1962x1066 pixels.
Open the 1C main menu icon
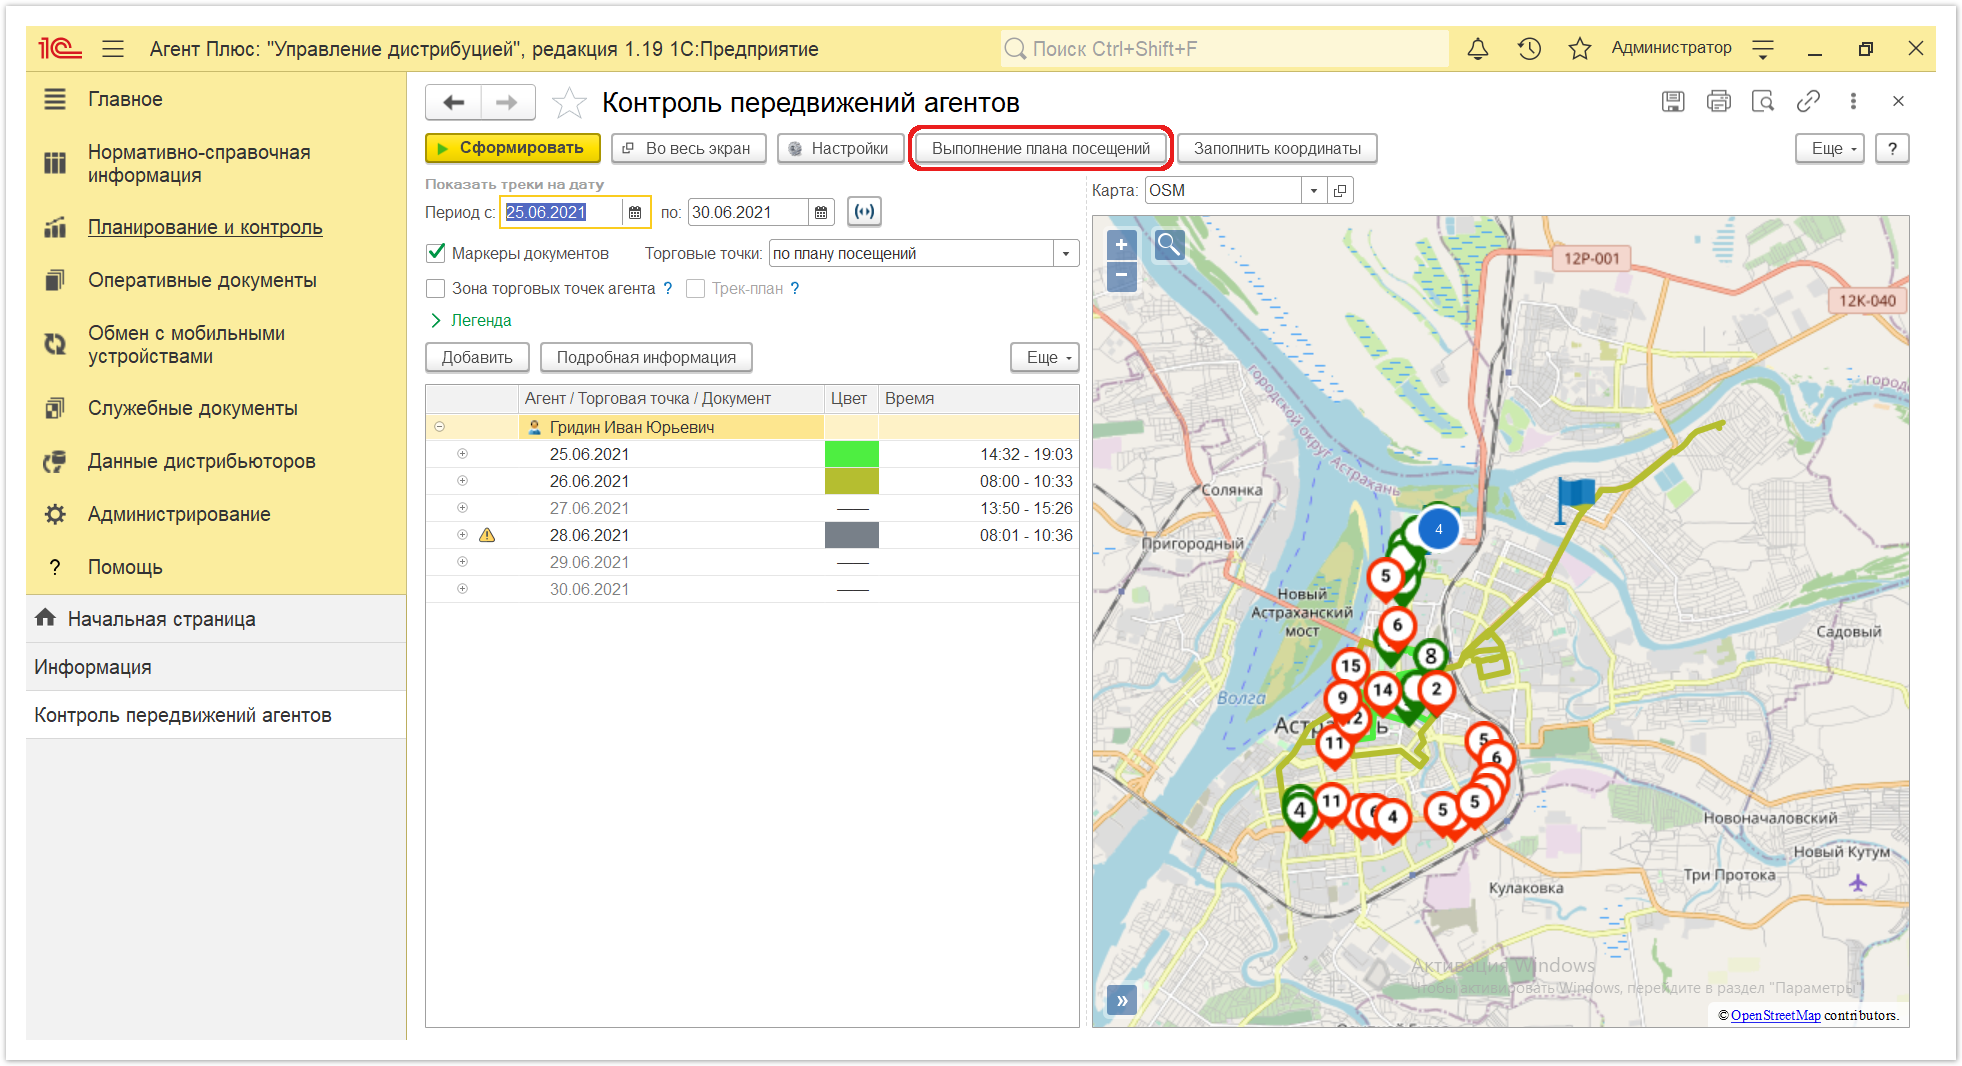[59, 48]
